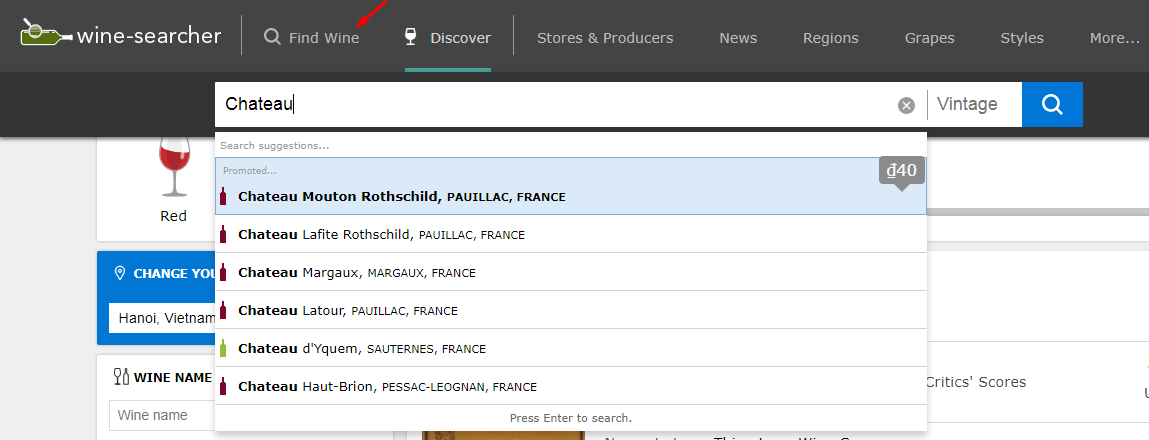Screen dimensions: 1149x440
Task: Open the Grapes menu item
Action: pyautogui.click(x=929, y=38)
